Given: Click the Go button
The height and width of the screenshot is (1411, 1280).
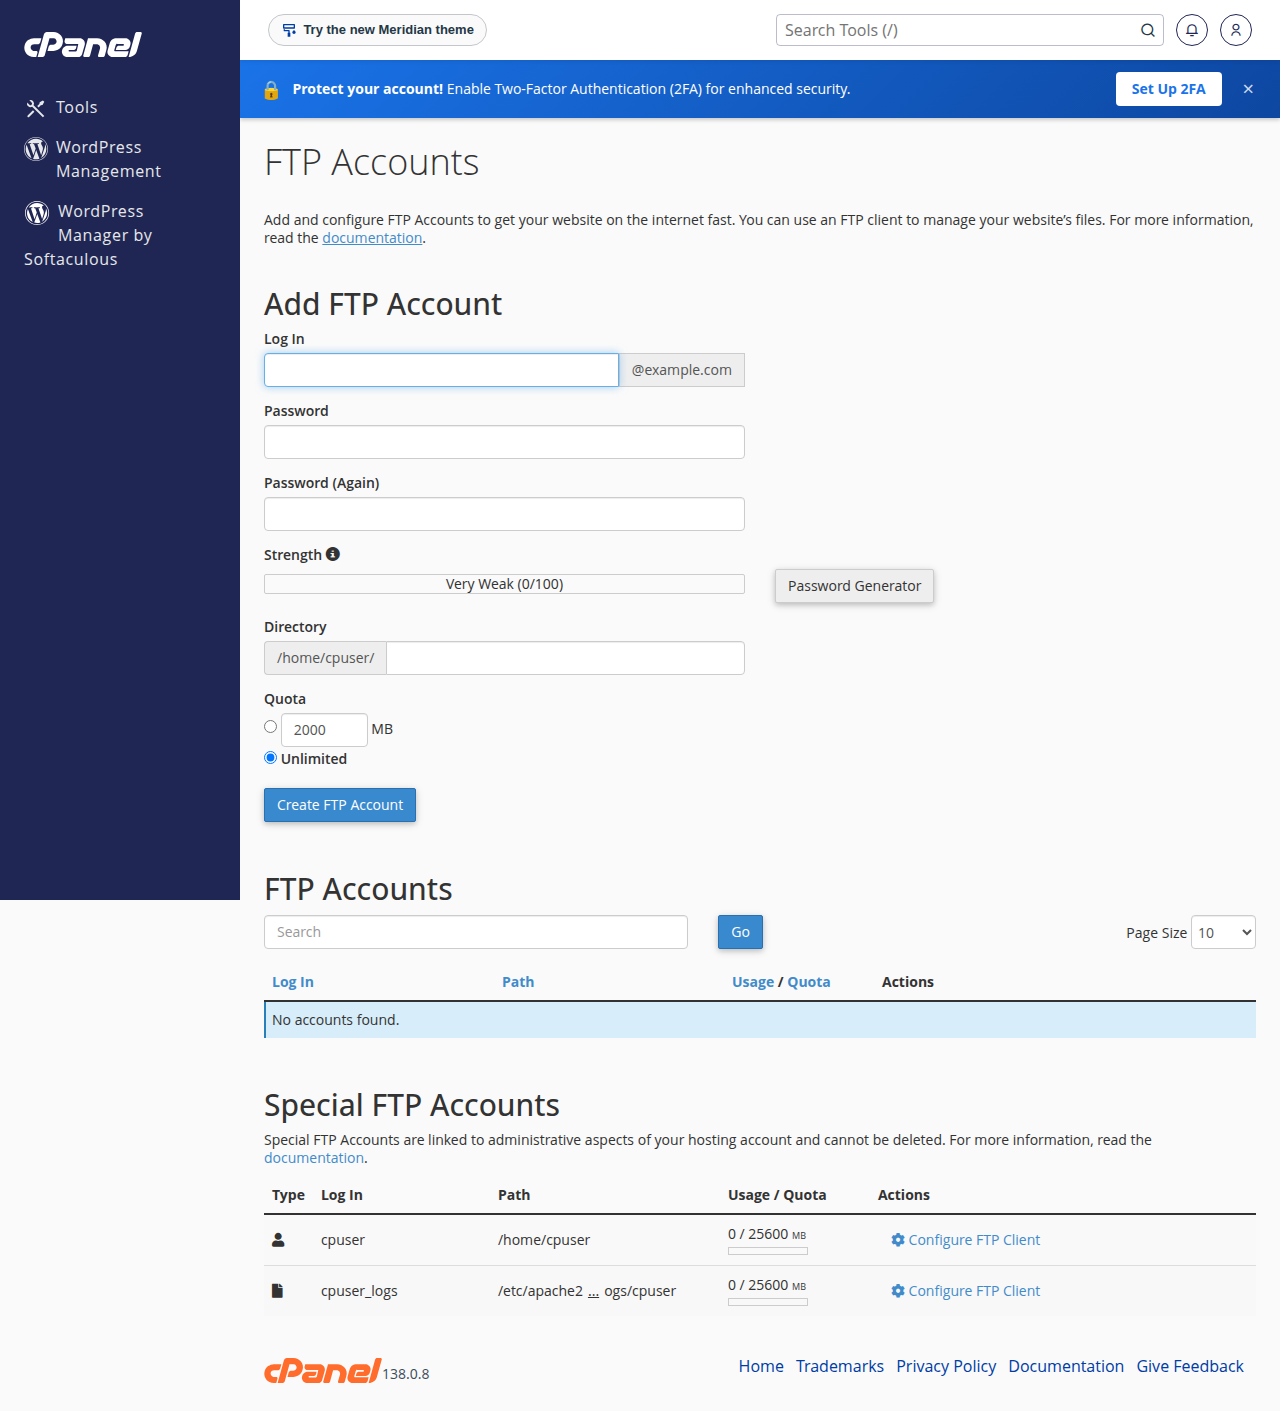Looking at the screenshot, I should (x=740, y=932).
